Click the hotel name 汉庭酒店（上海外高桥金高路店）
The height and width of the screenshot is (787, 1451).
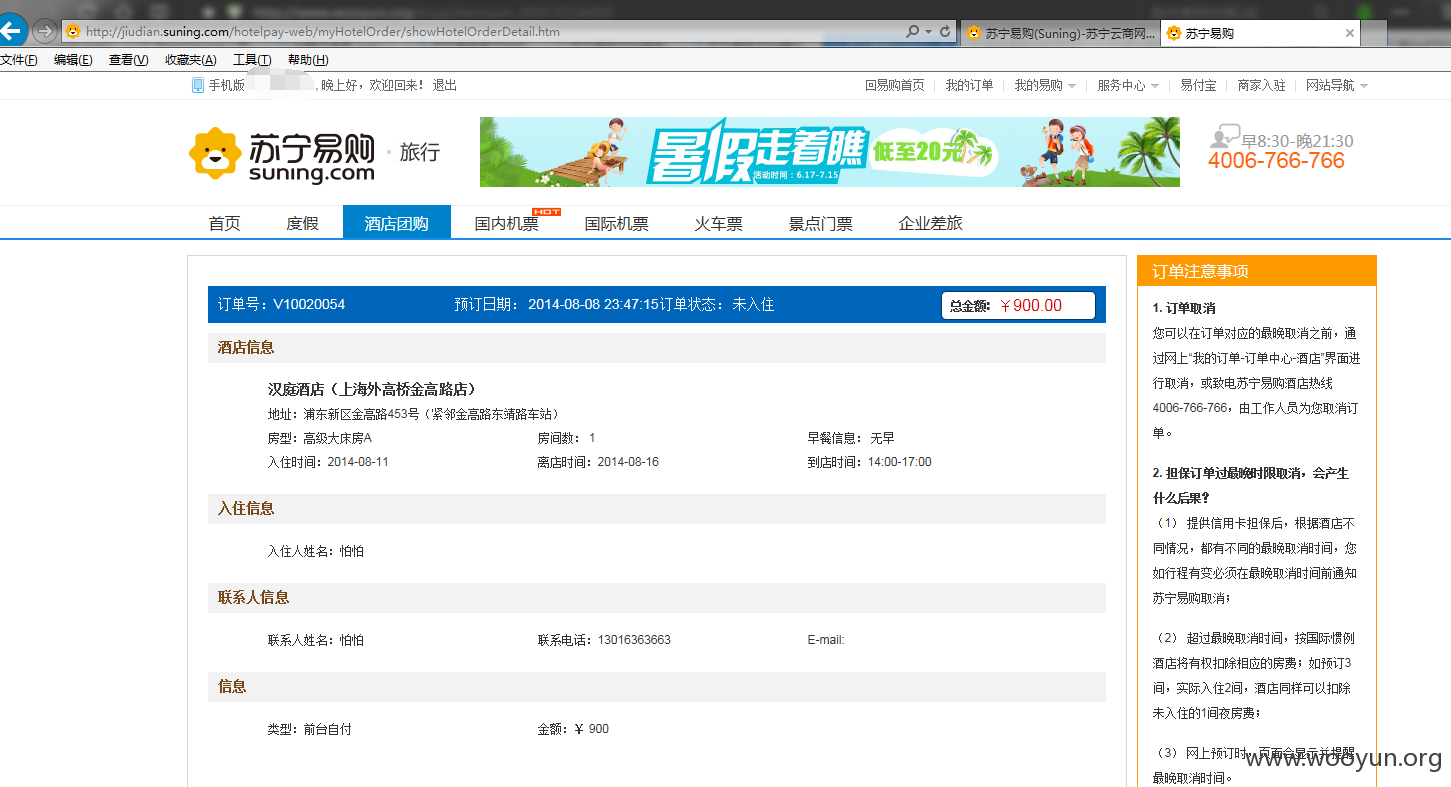coord(371,389)
